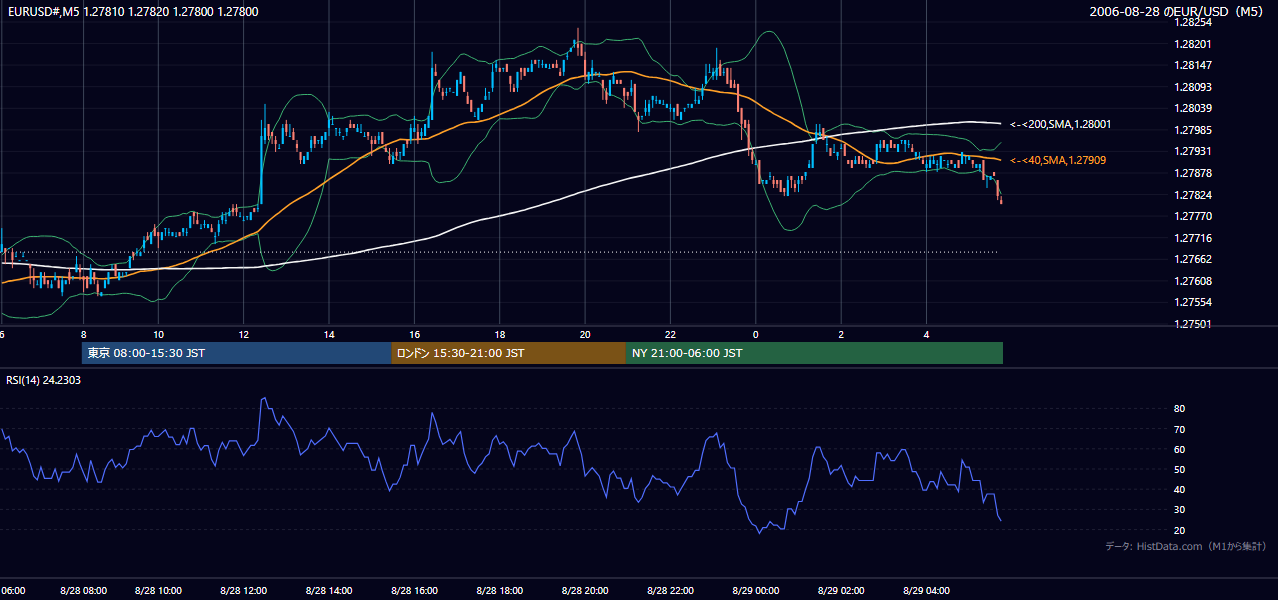Click the EURUSD#,M5 price header text
This screenshot has height=600, width=1278.
(x=132, y=12)
